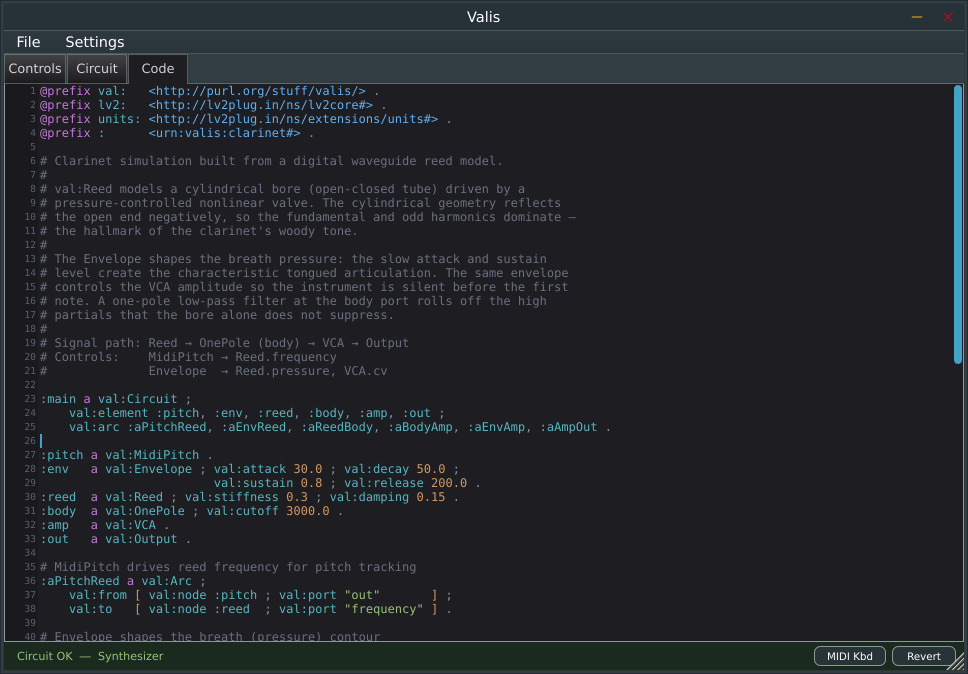Click 'val:Envelope' on line 28
The width and height of the screenshot is (968, 674).
point(148,470)
